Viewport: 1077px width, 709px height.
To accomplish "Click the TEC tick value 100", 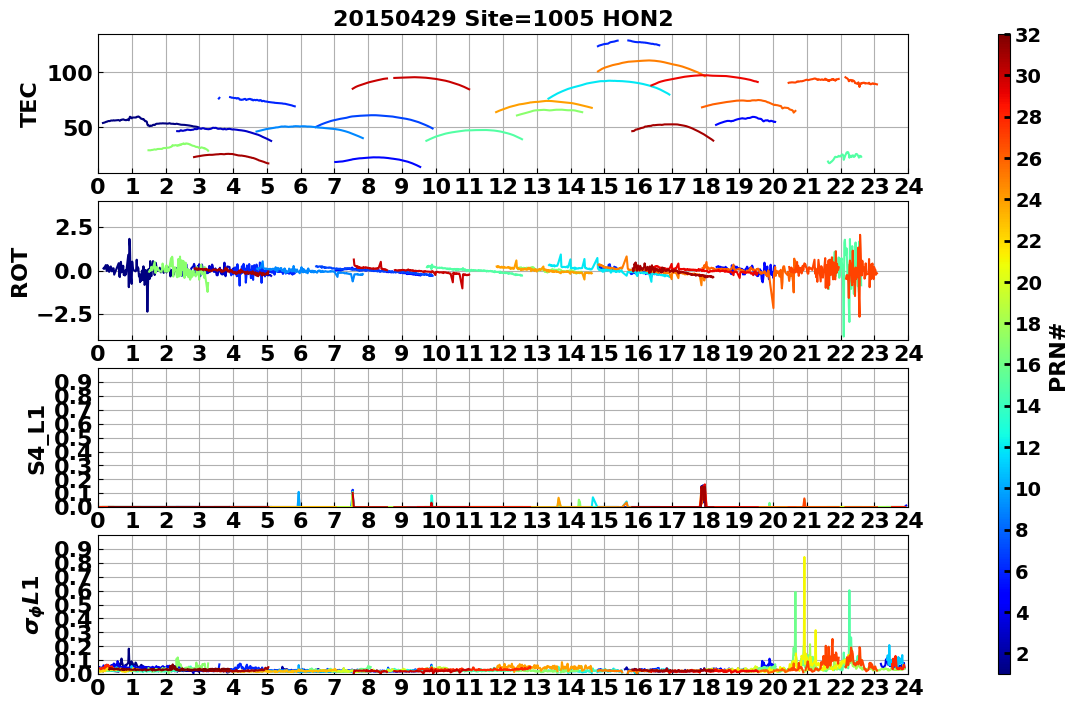I will [70, 73].
